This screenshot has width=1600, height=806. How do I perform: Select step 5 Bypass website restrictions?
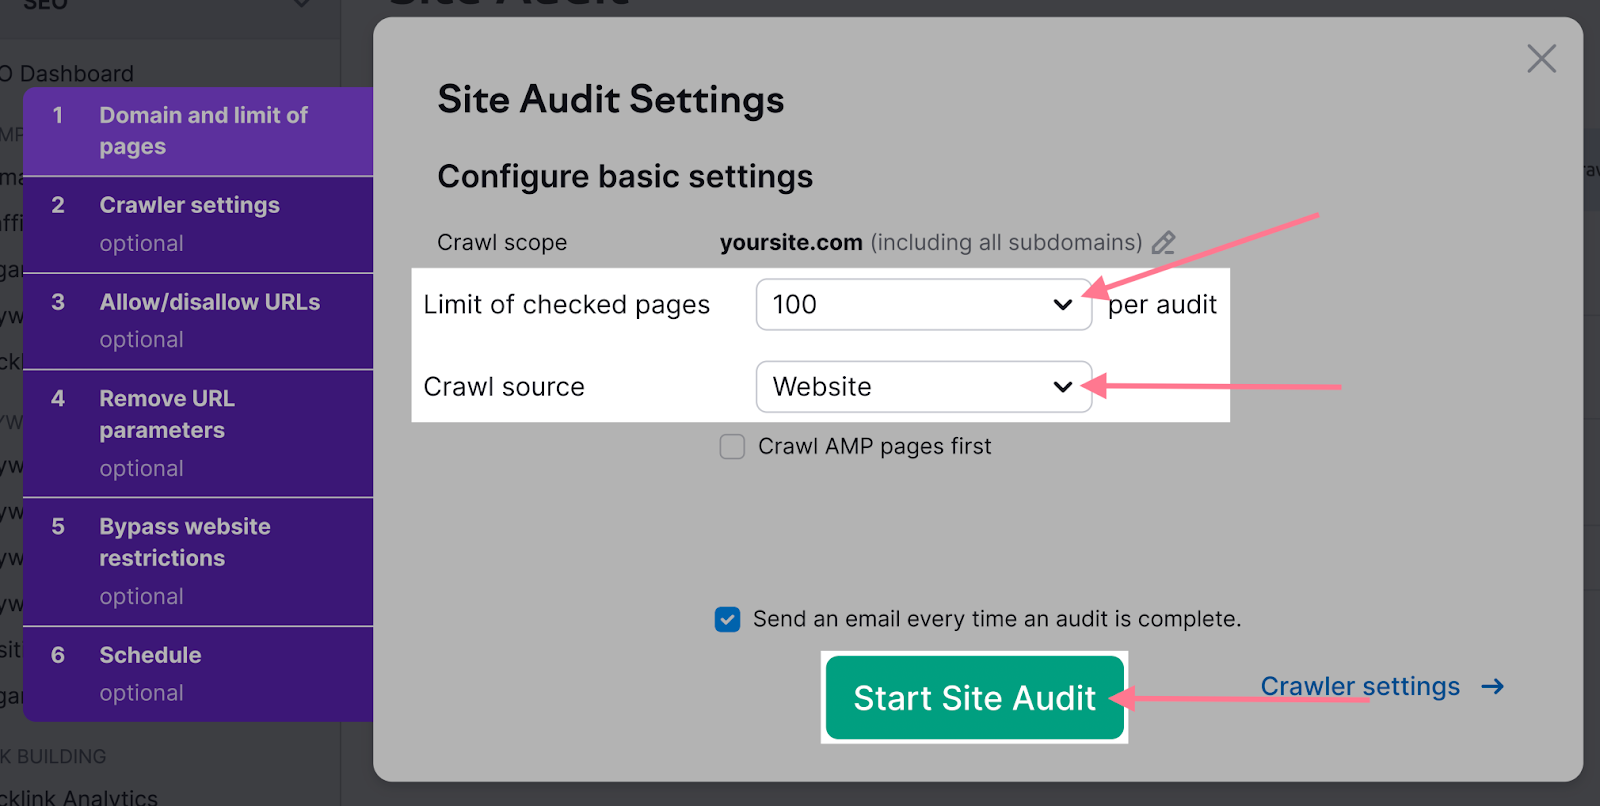click(198, 562)
